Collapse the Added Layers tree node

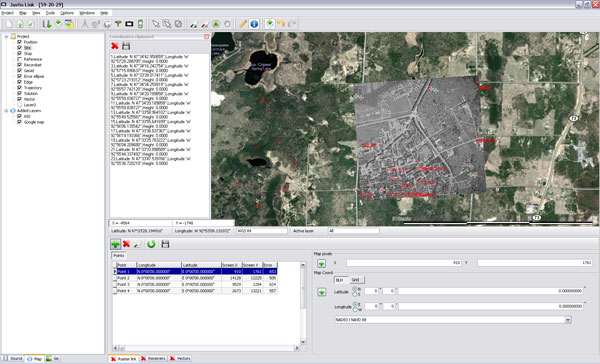point(6,111)
